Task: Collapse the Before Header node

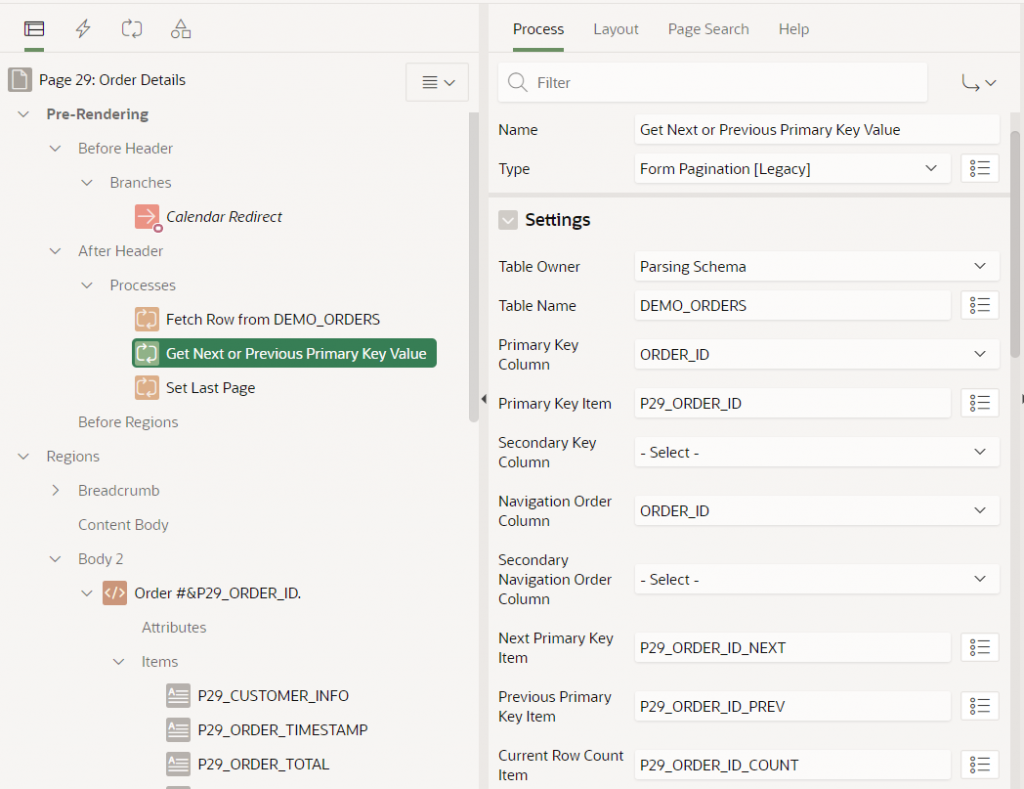Action: (56, 148)
